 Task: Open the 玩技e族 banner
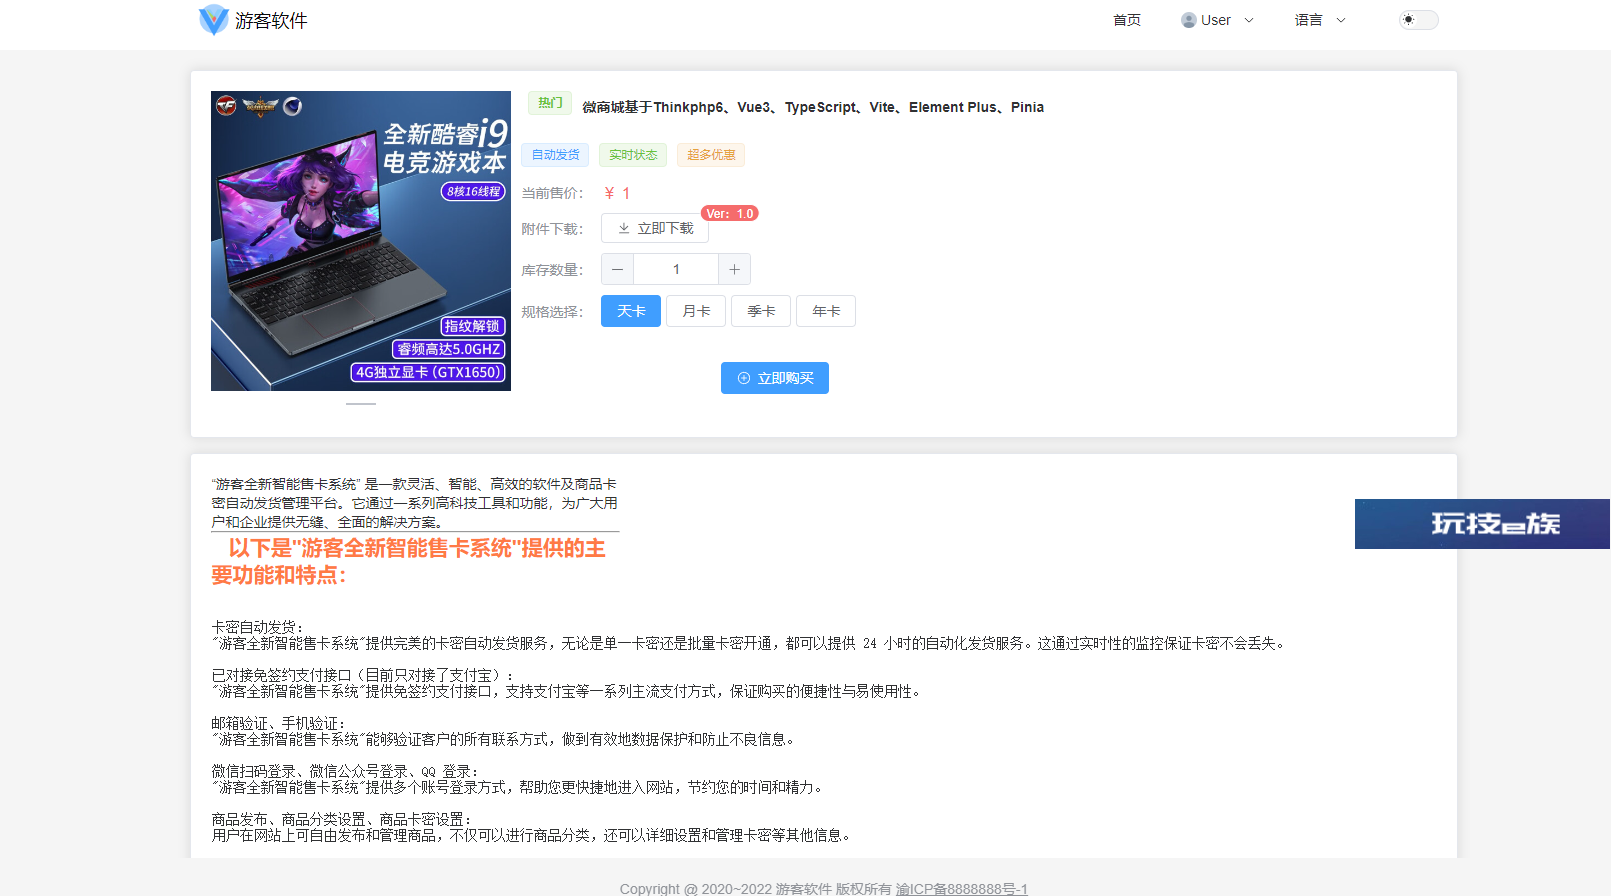click(1483, 524)
